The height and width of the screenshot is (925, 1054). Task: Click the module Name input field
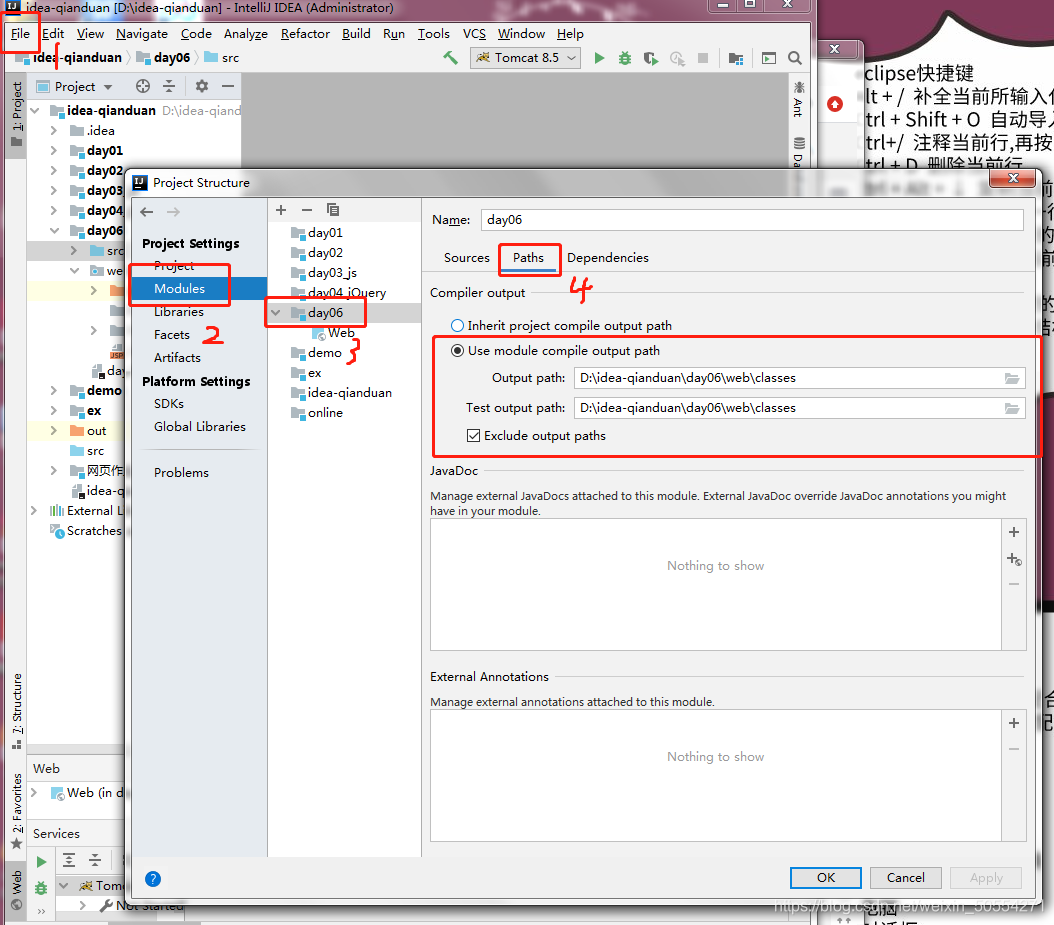click(752, 220)
